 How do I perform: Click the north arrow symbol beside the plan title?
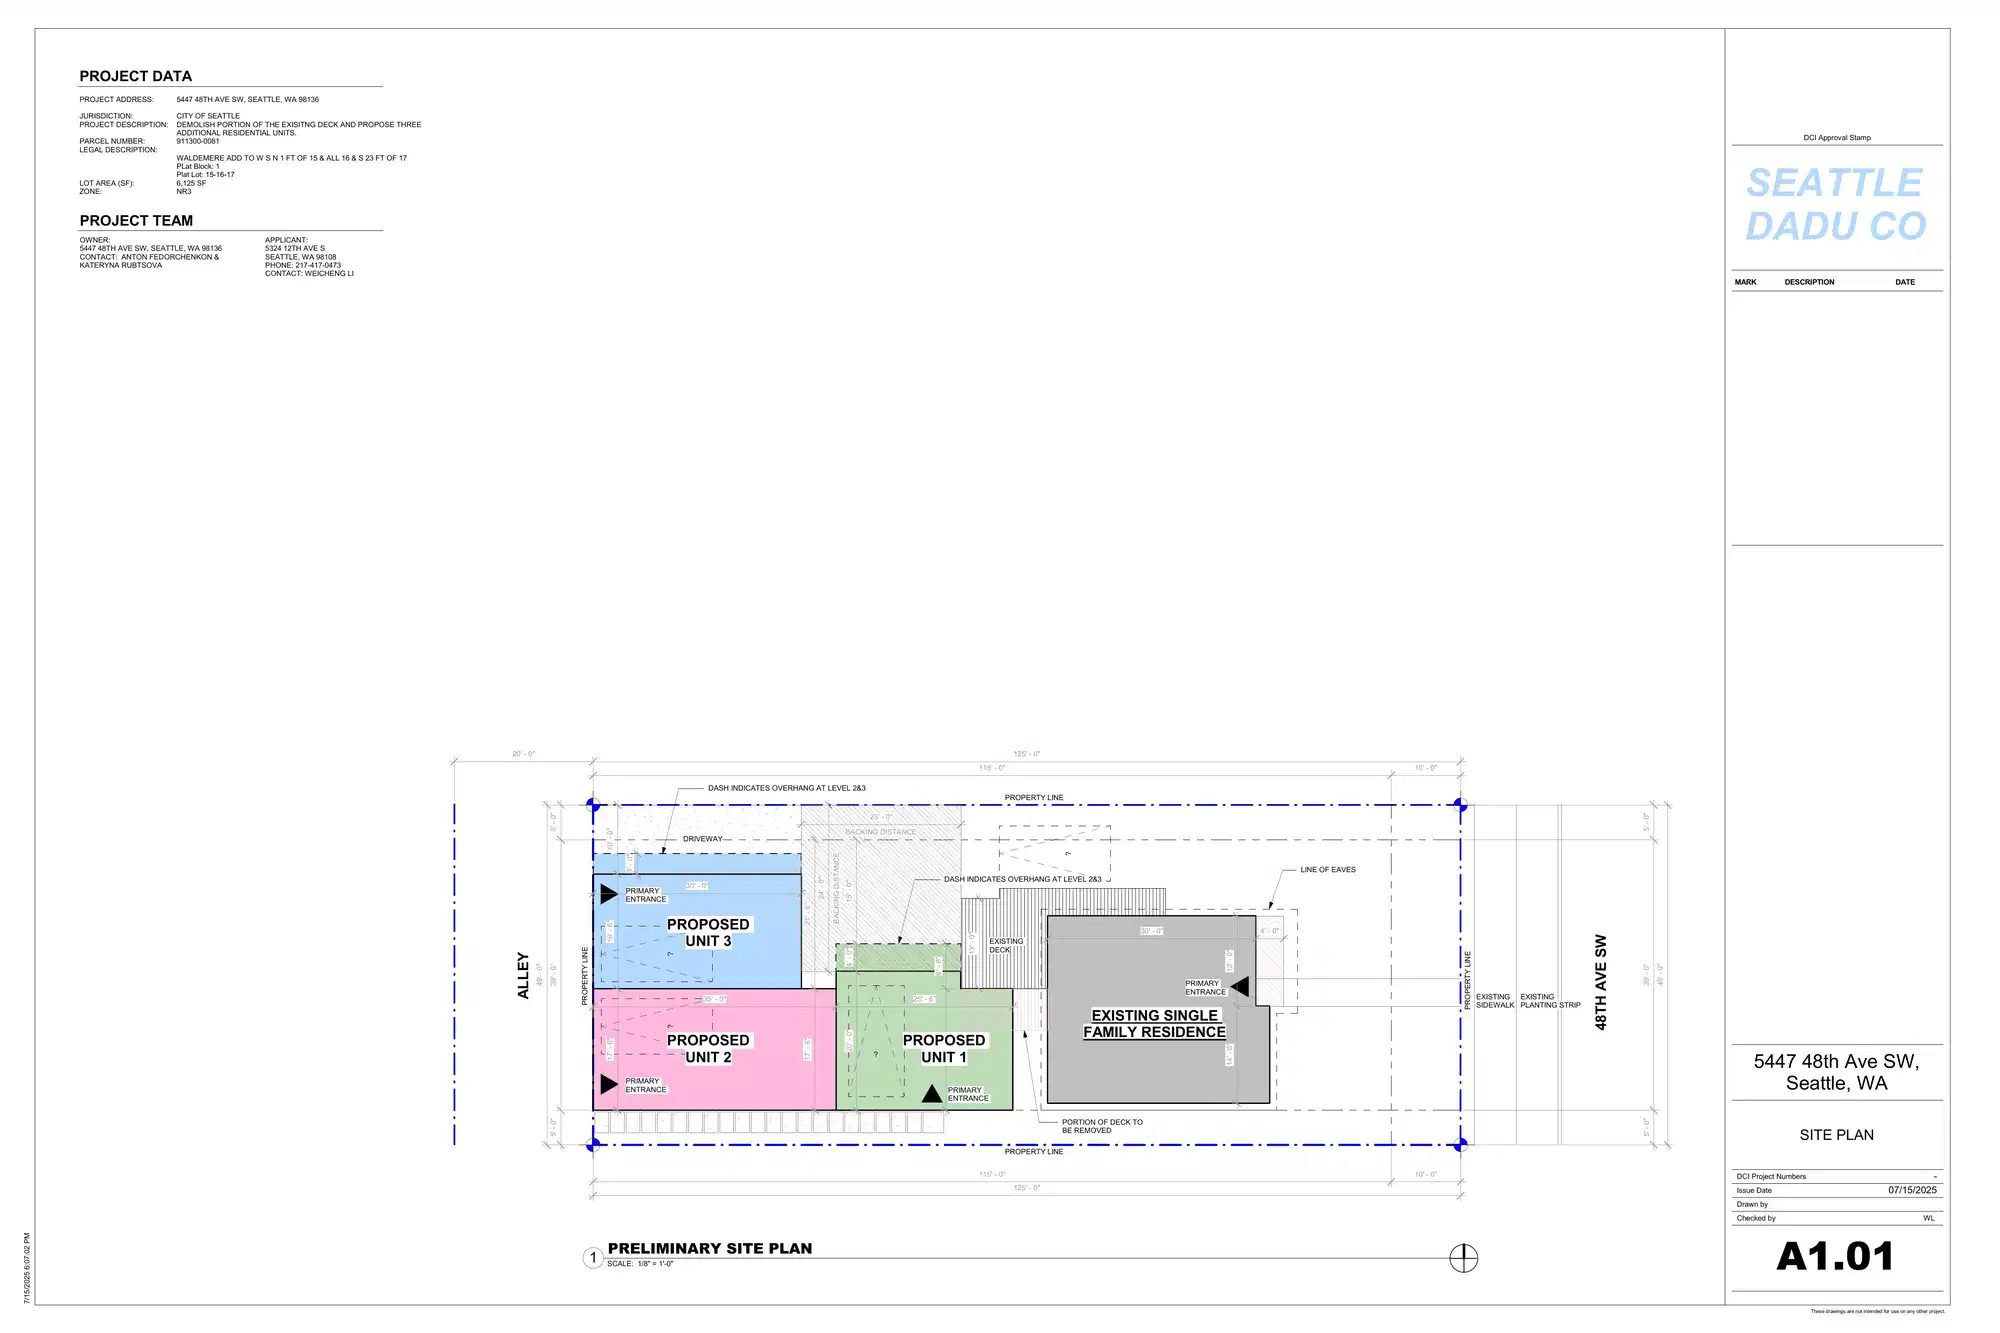click(x=1463, y=1258)
